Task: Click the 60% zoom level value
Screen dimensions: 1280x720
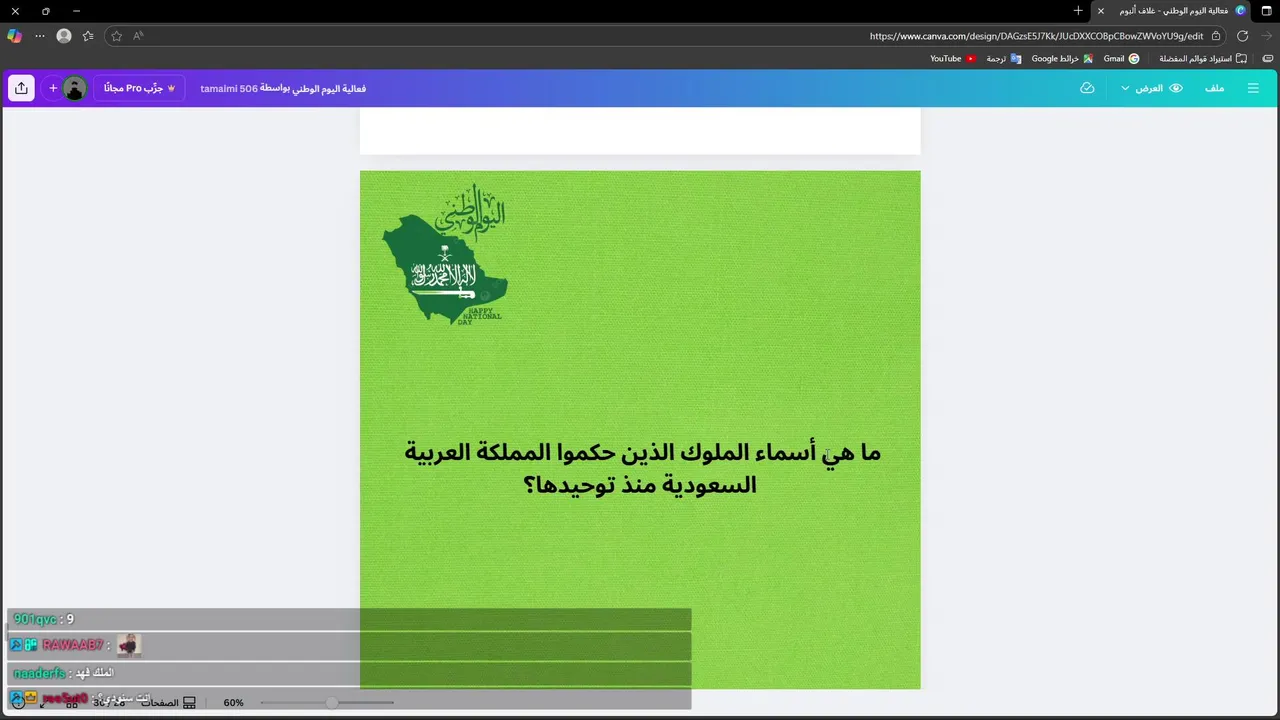Action: [x=233, y=703]
